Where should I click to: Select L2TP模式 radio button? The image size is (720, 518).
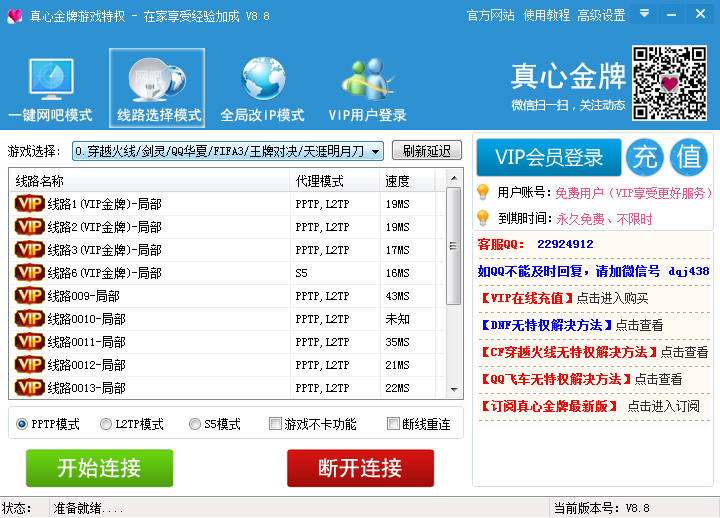pyautogui.click(x=106, y=424)
